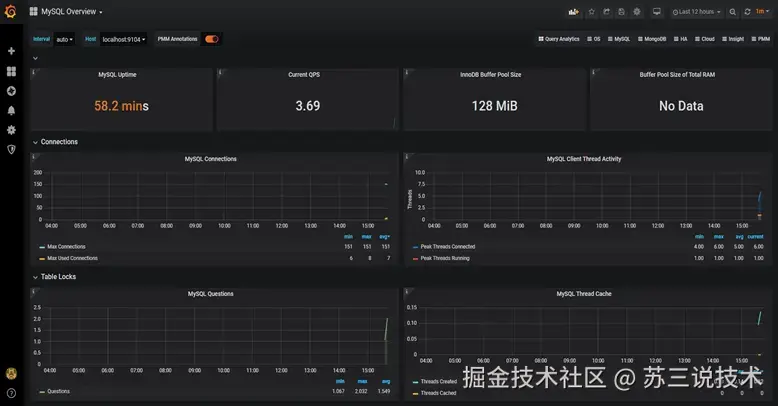Open Alerting bell icon in sidebar
The image size is (778, 406).
pyautogui.click(x=11, y=110)
